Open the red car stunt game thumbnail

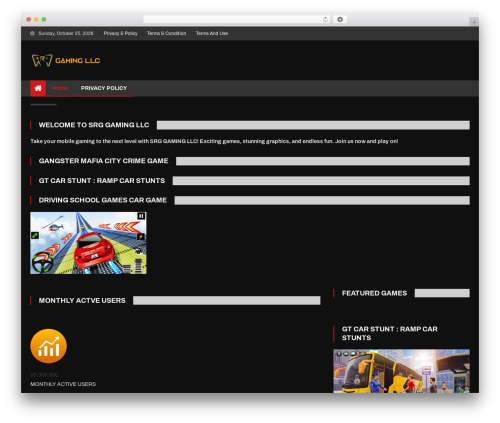click(88, 243)
